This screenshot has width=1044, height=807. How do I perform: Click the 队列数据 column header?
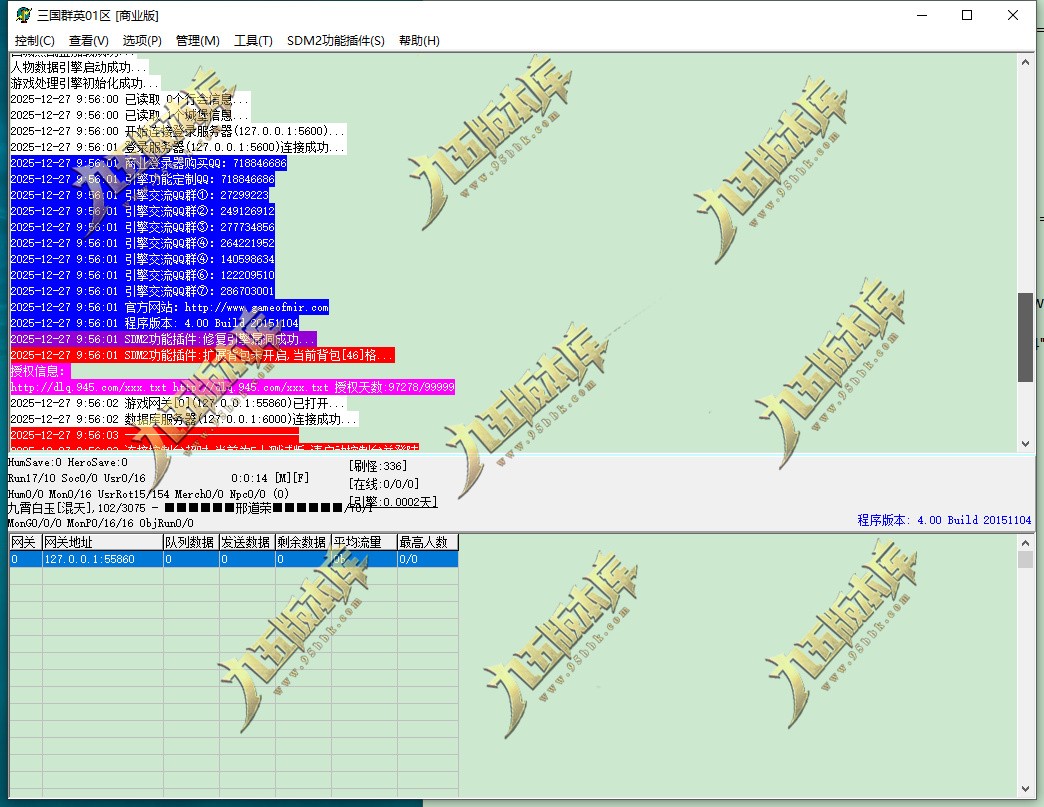(x=191, y=542)
